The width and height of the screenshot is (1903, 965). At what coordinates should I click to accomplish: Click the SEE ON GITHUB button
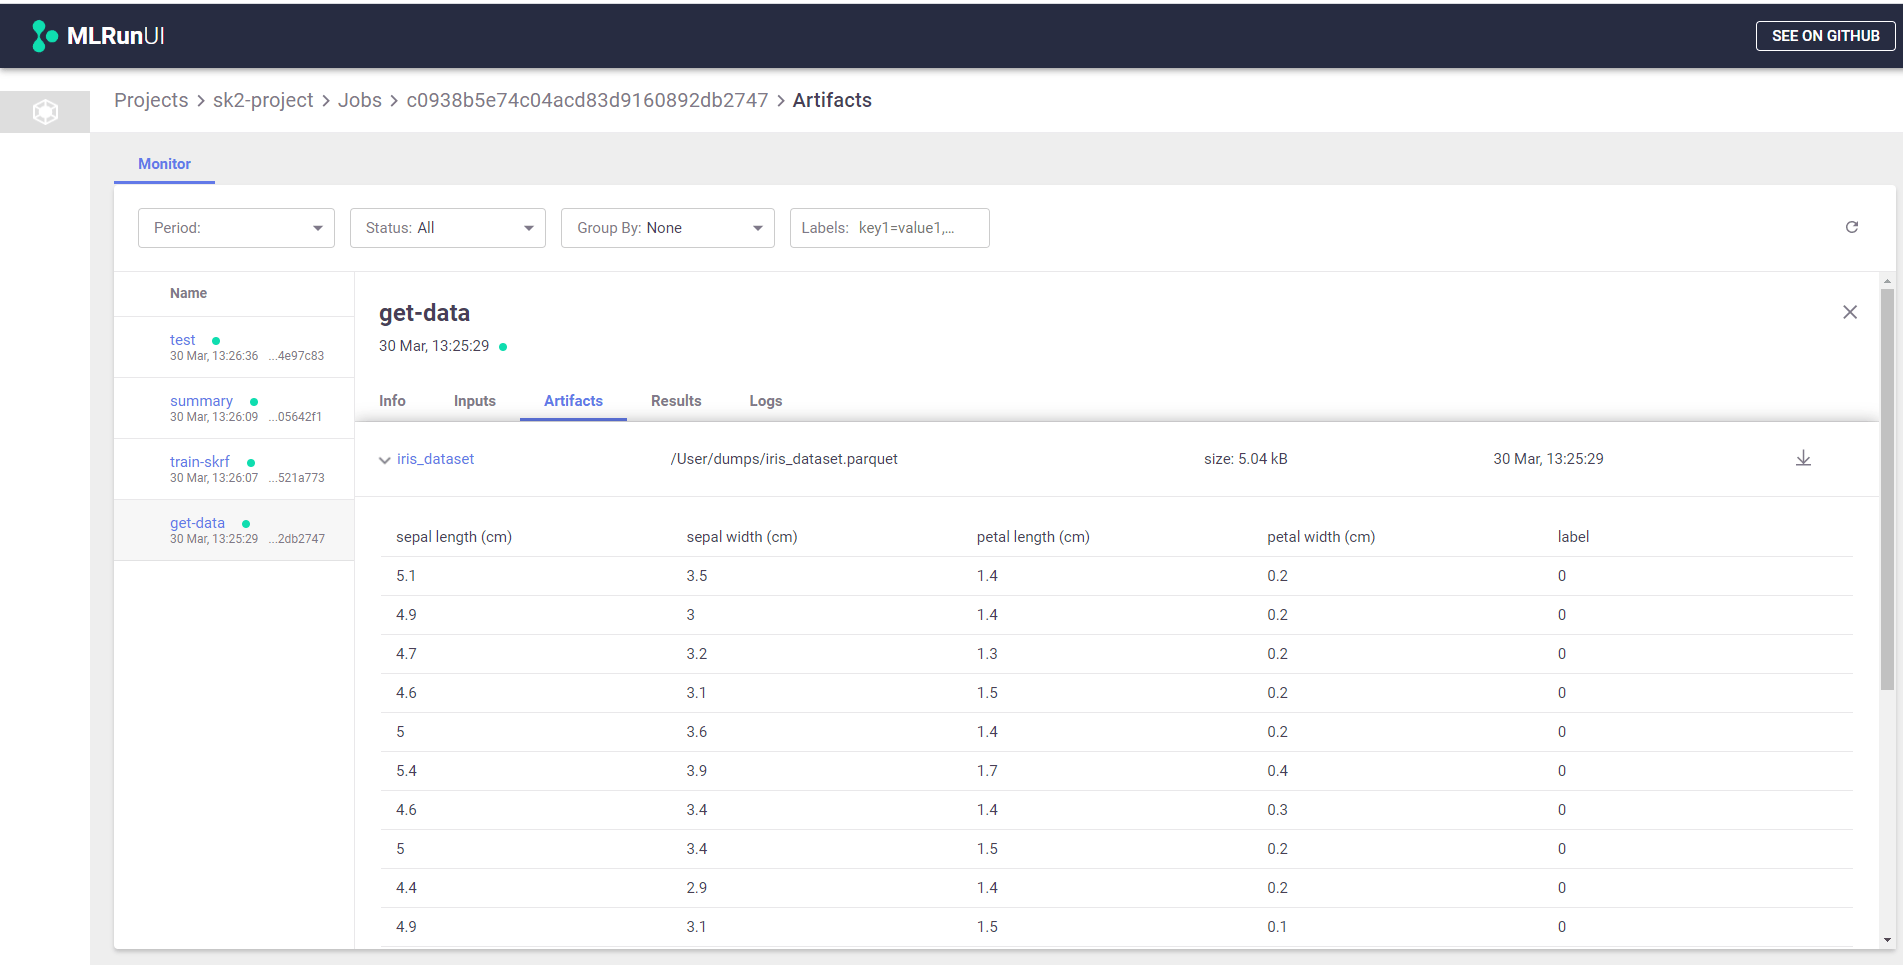pyautogui.click(x=1825, y=35)
